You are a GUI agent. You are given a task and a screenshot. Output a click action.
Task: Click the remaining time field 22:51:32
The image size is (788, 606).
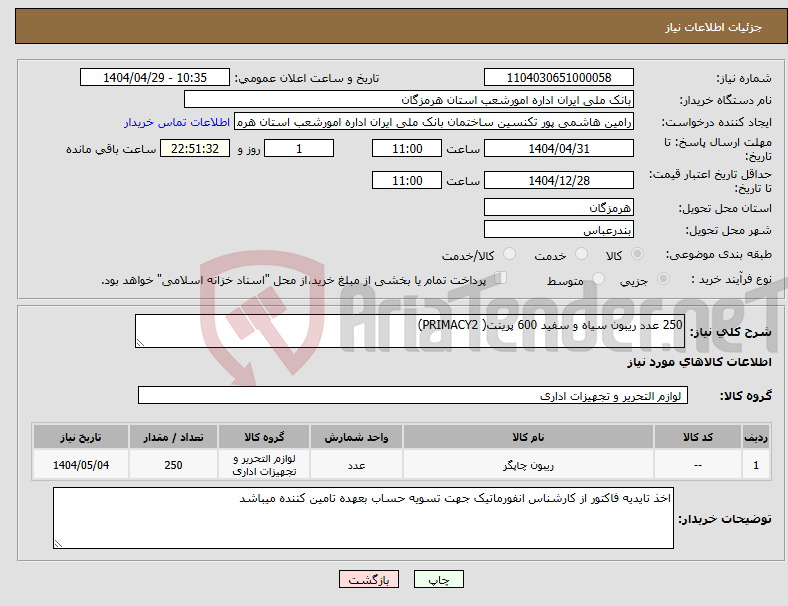tap(195, 148)
